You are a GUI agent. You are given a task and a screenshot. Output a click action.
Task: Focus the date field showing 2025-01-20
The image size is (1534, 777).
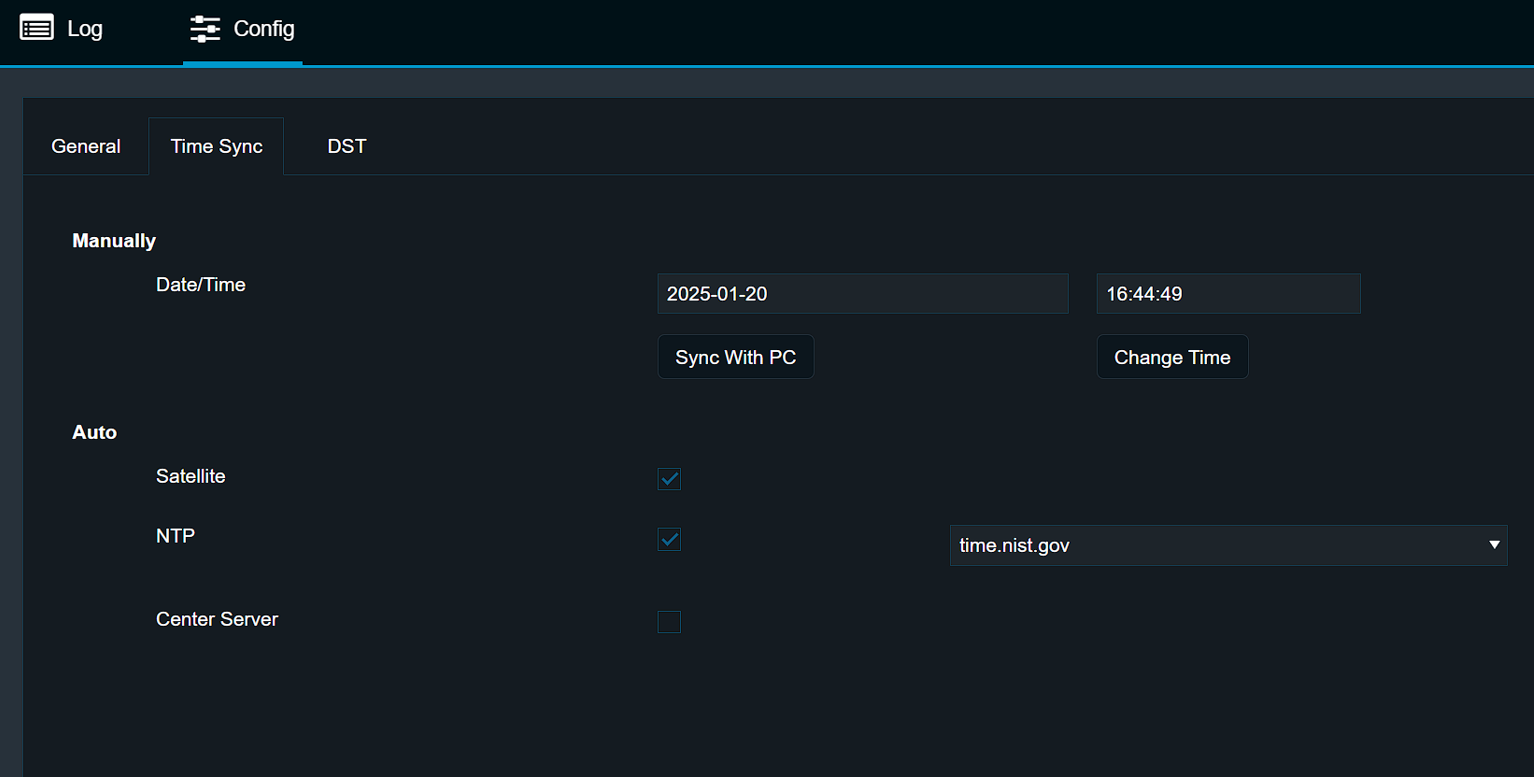862,294
